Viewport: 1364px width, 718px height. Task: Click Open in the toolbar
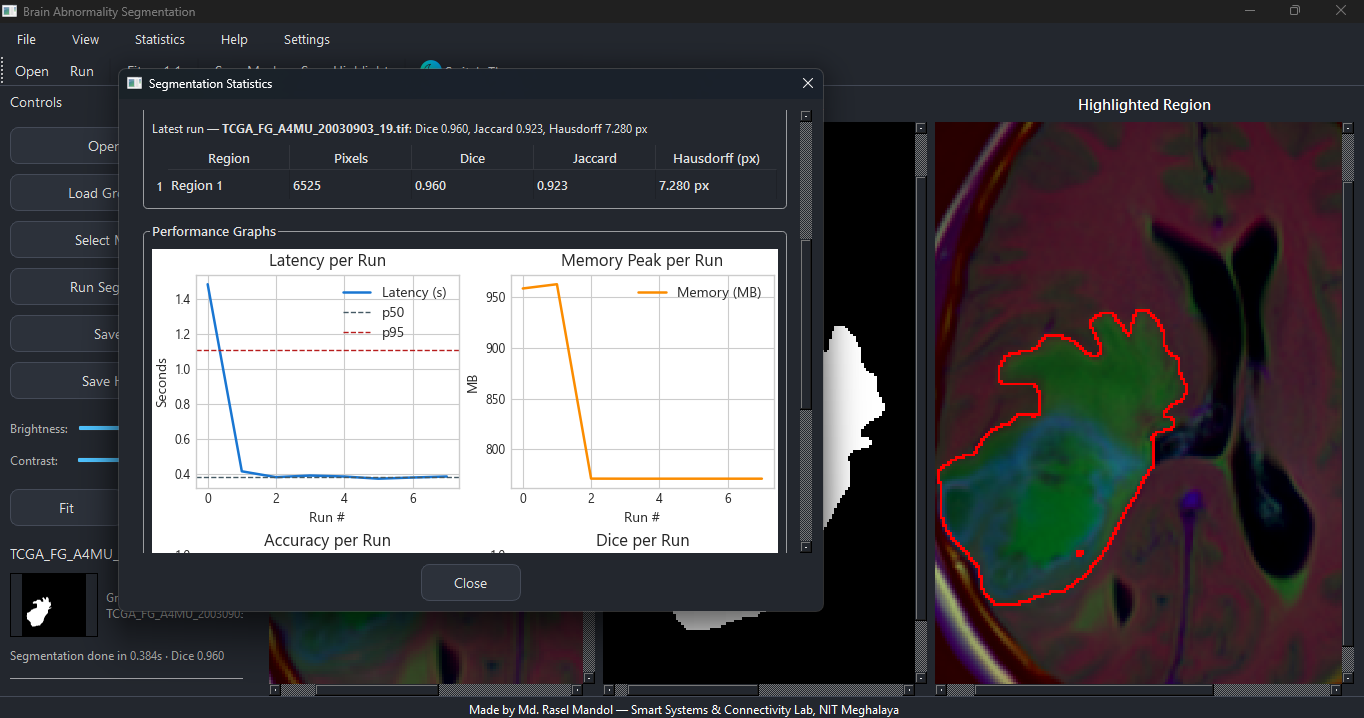coord(32,71)
